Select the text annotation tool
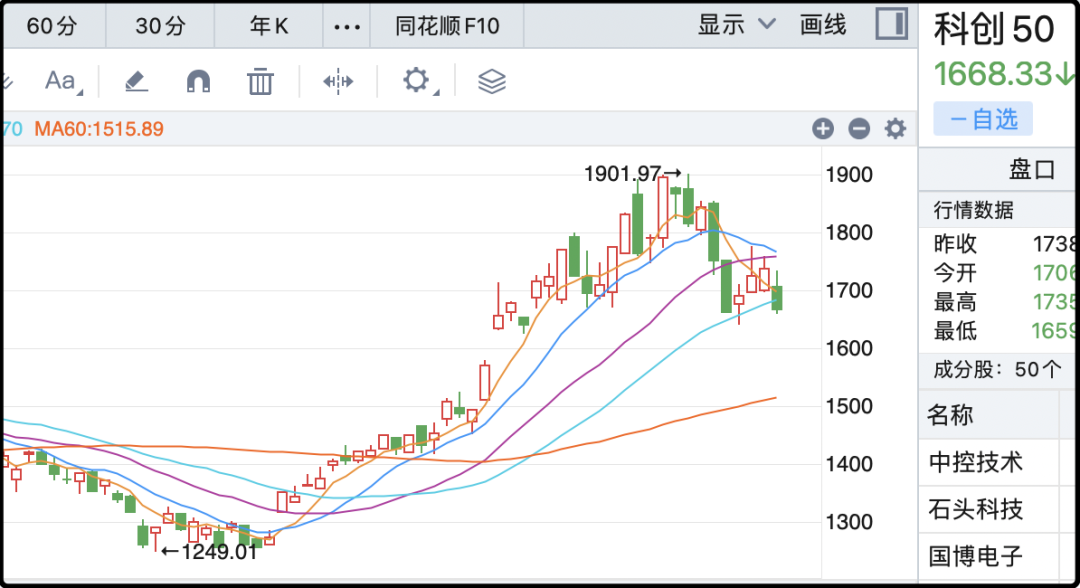Image resolution: width=1080 pixels, height=588 pixels. pos(62,81)
